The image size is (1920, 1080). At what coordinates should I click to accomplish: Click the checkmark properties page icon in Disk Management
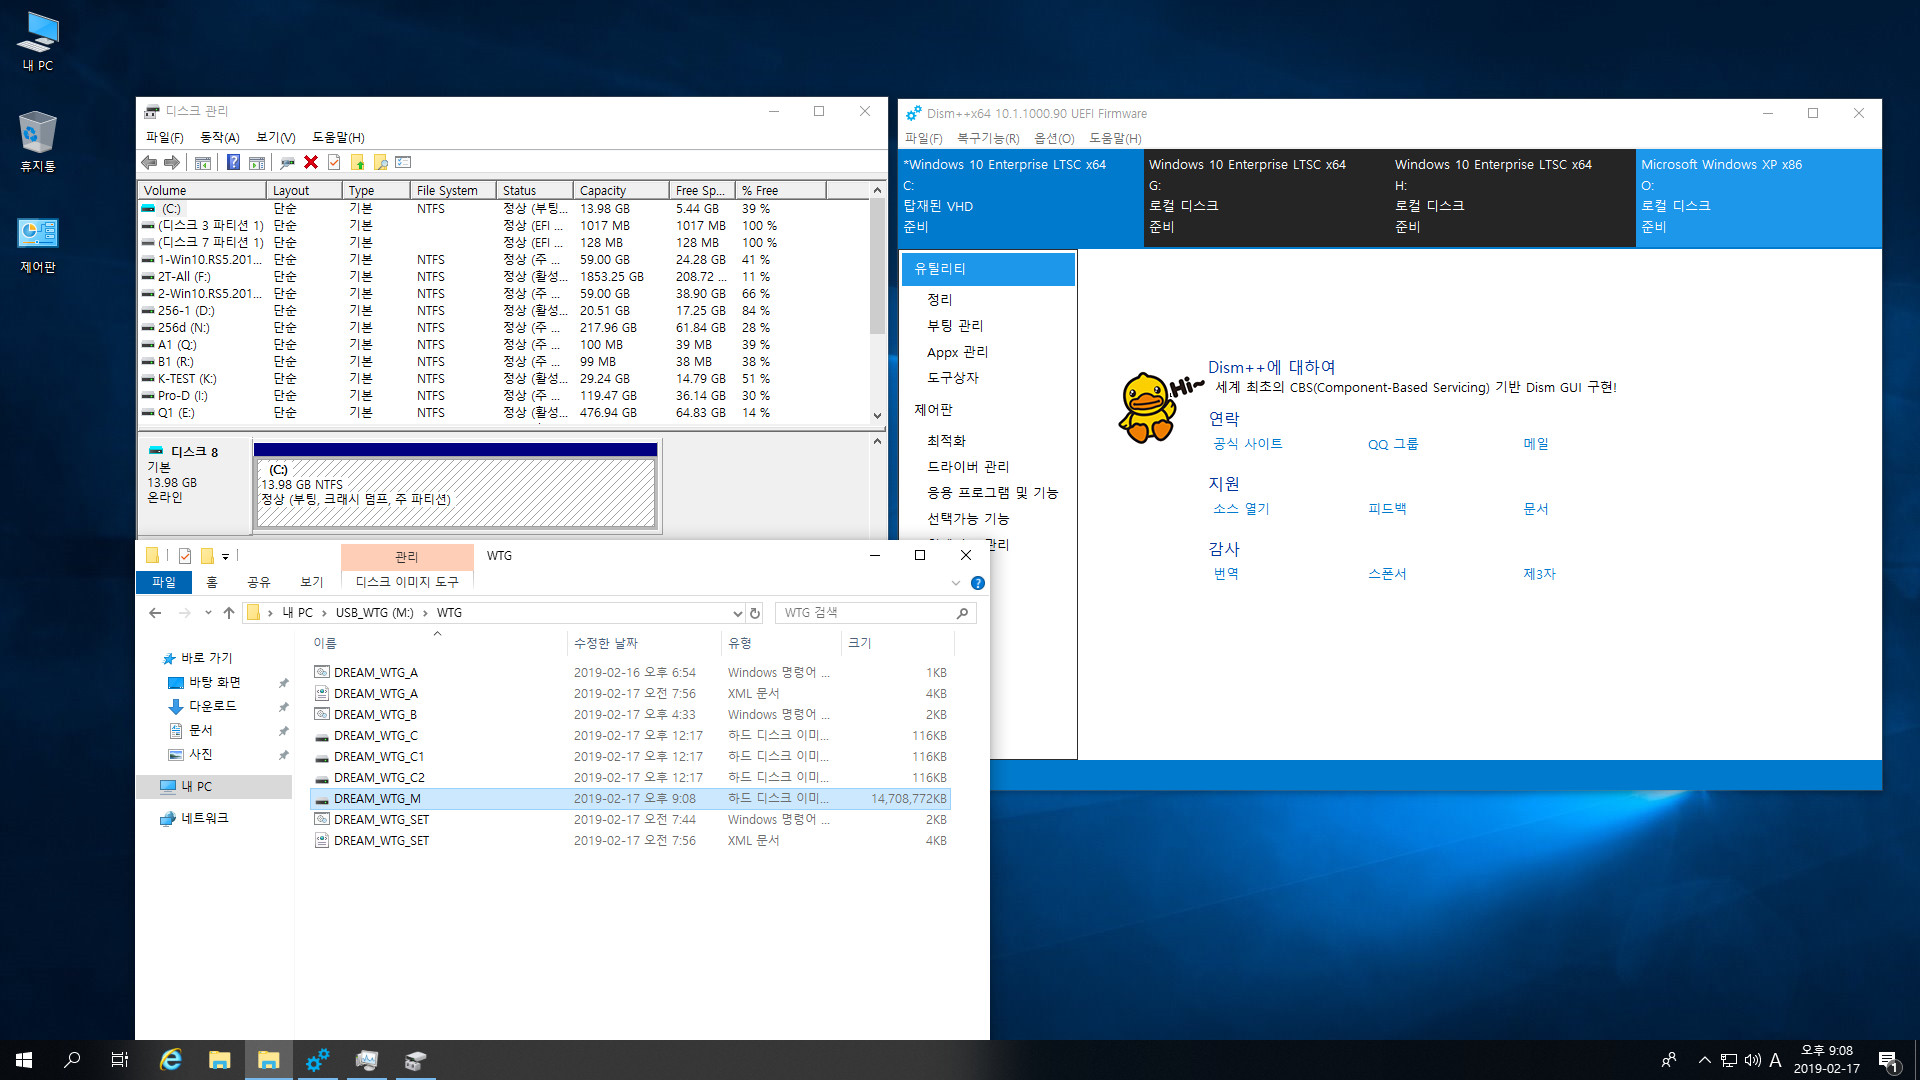point(334,163)
